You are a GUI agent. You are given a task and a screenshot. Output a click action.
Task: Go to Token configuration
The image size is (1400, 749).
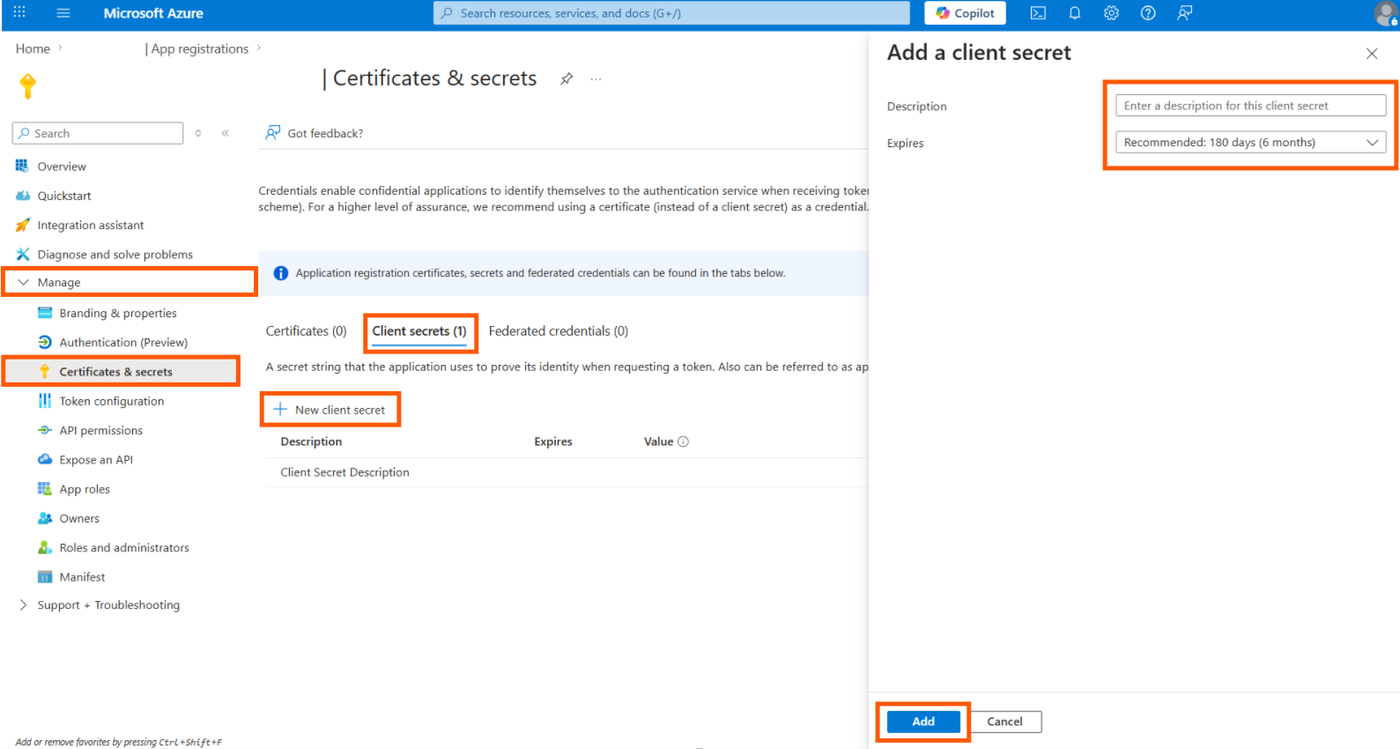point(112,401)
